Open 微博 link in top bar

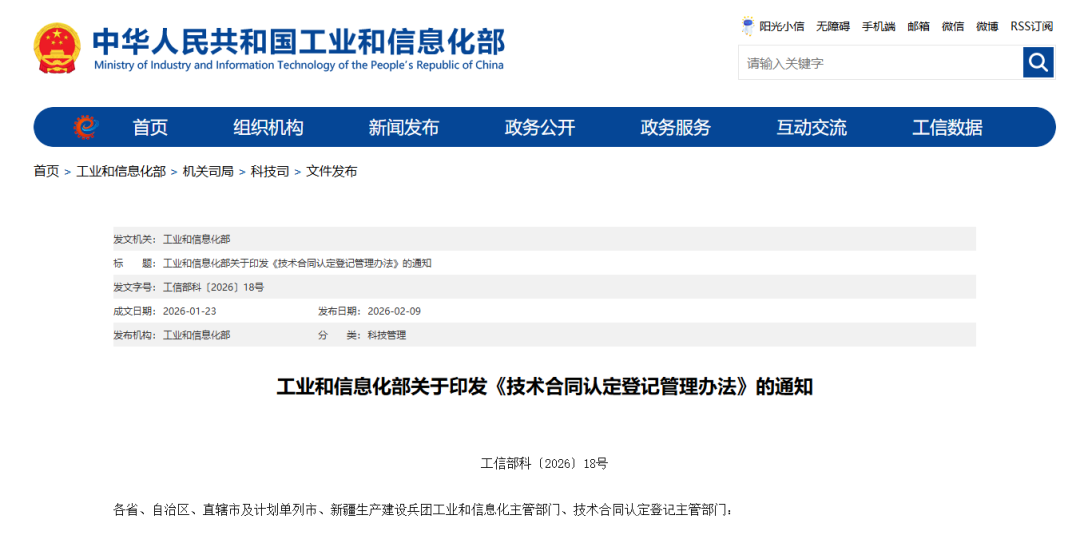point(987,27)
